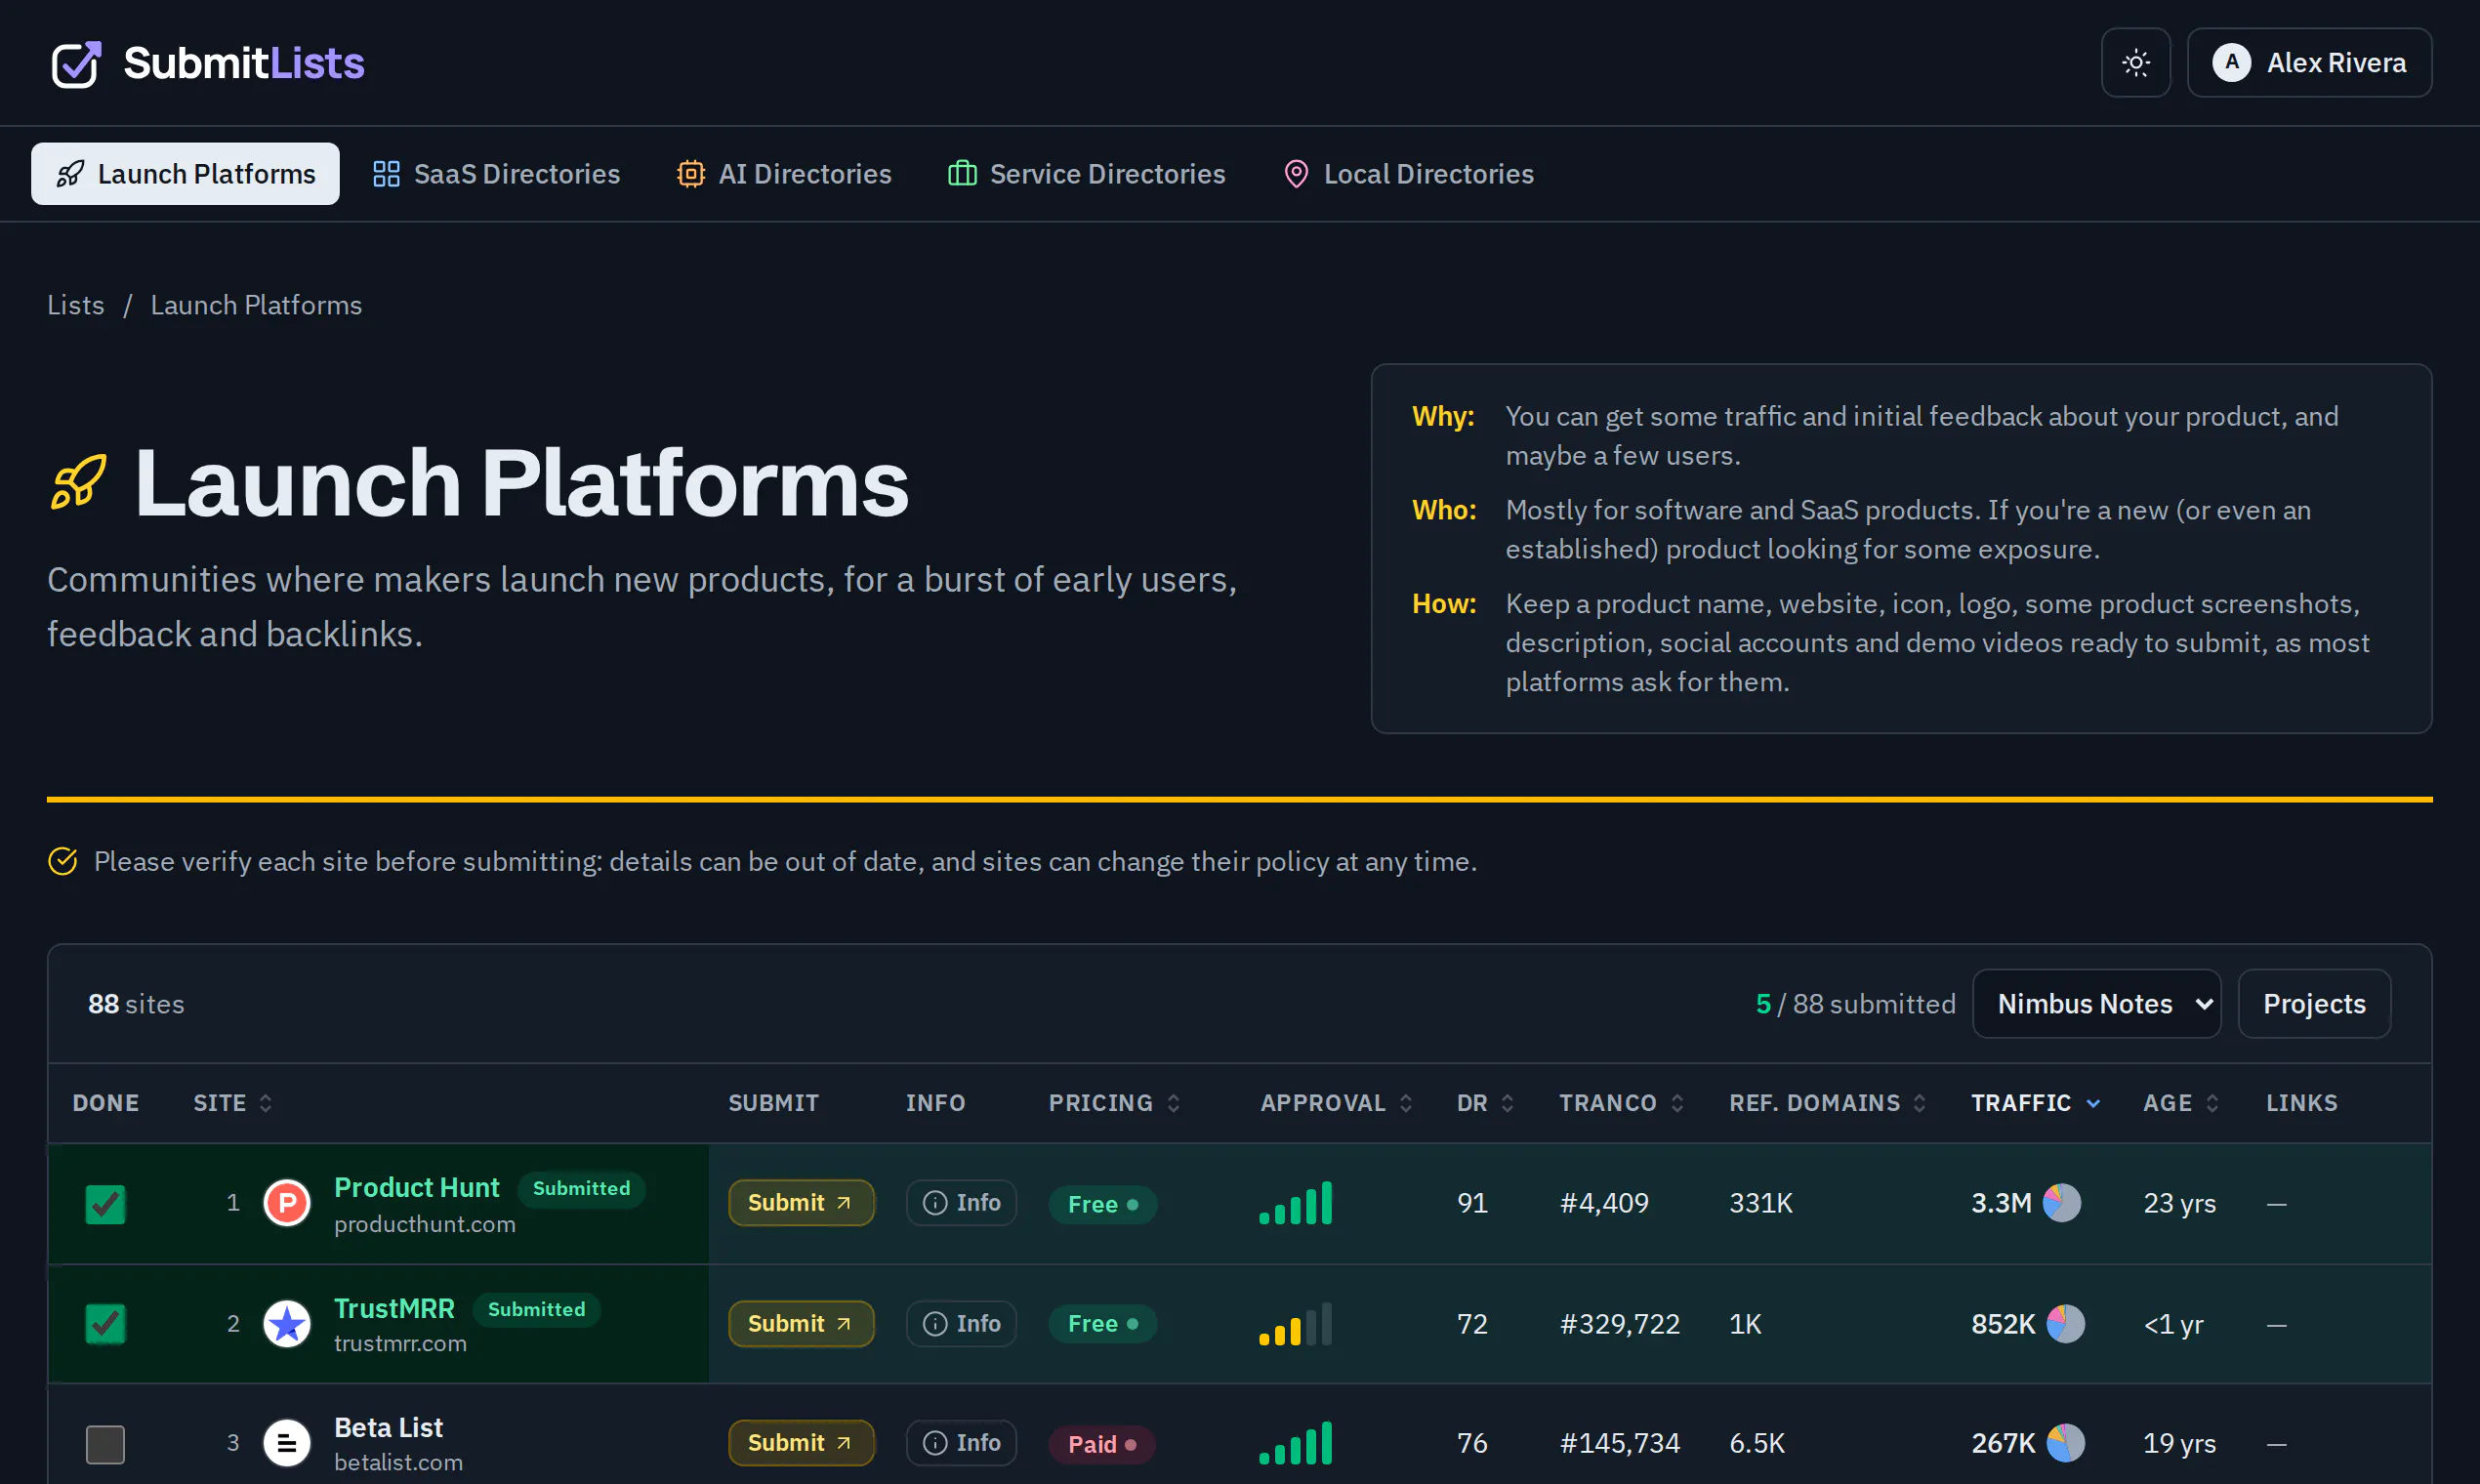Sort table by Pricing column
Screen dimensions: 2480x1484
(x=1114, y=1103)
